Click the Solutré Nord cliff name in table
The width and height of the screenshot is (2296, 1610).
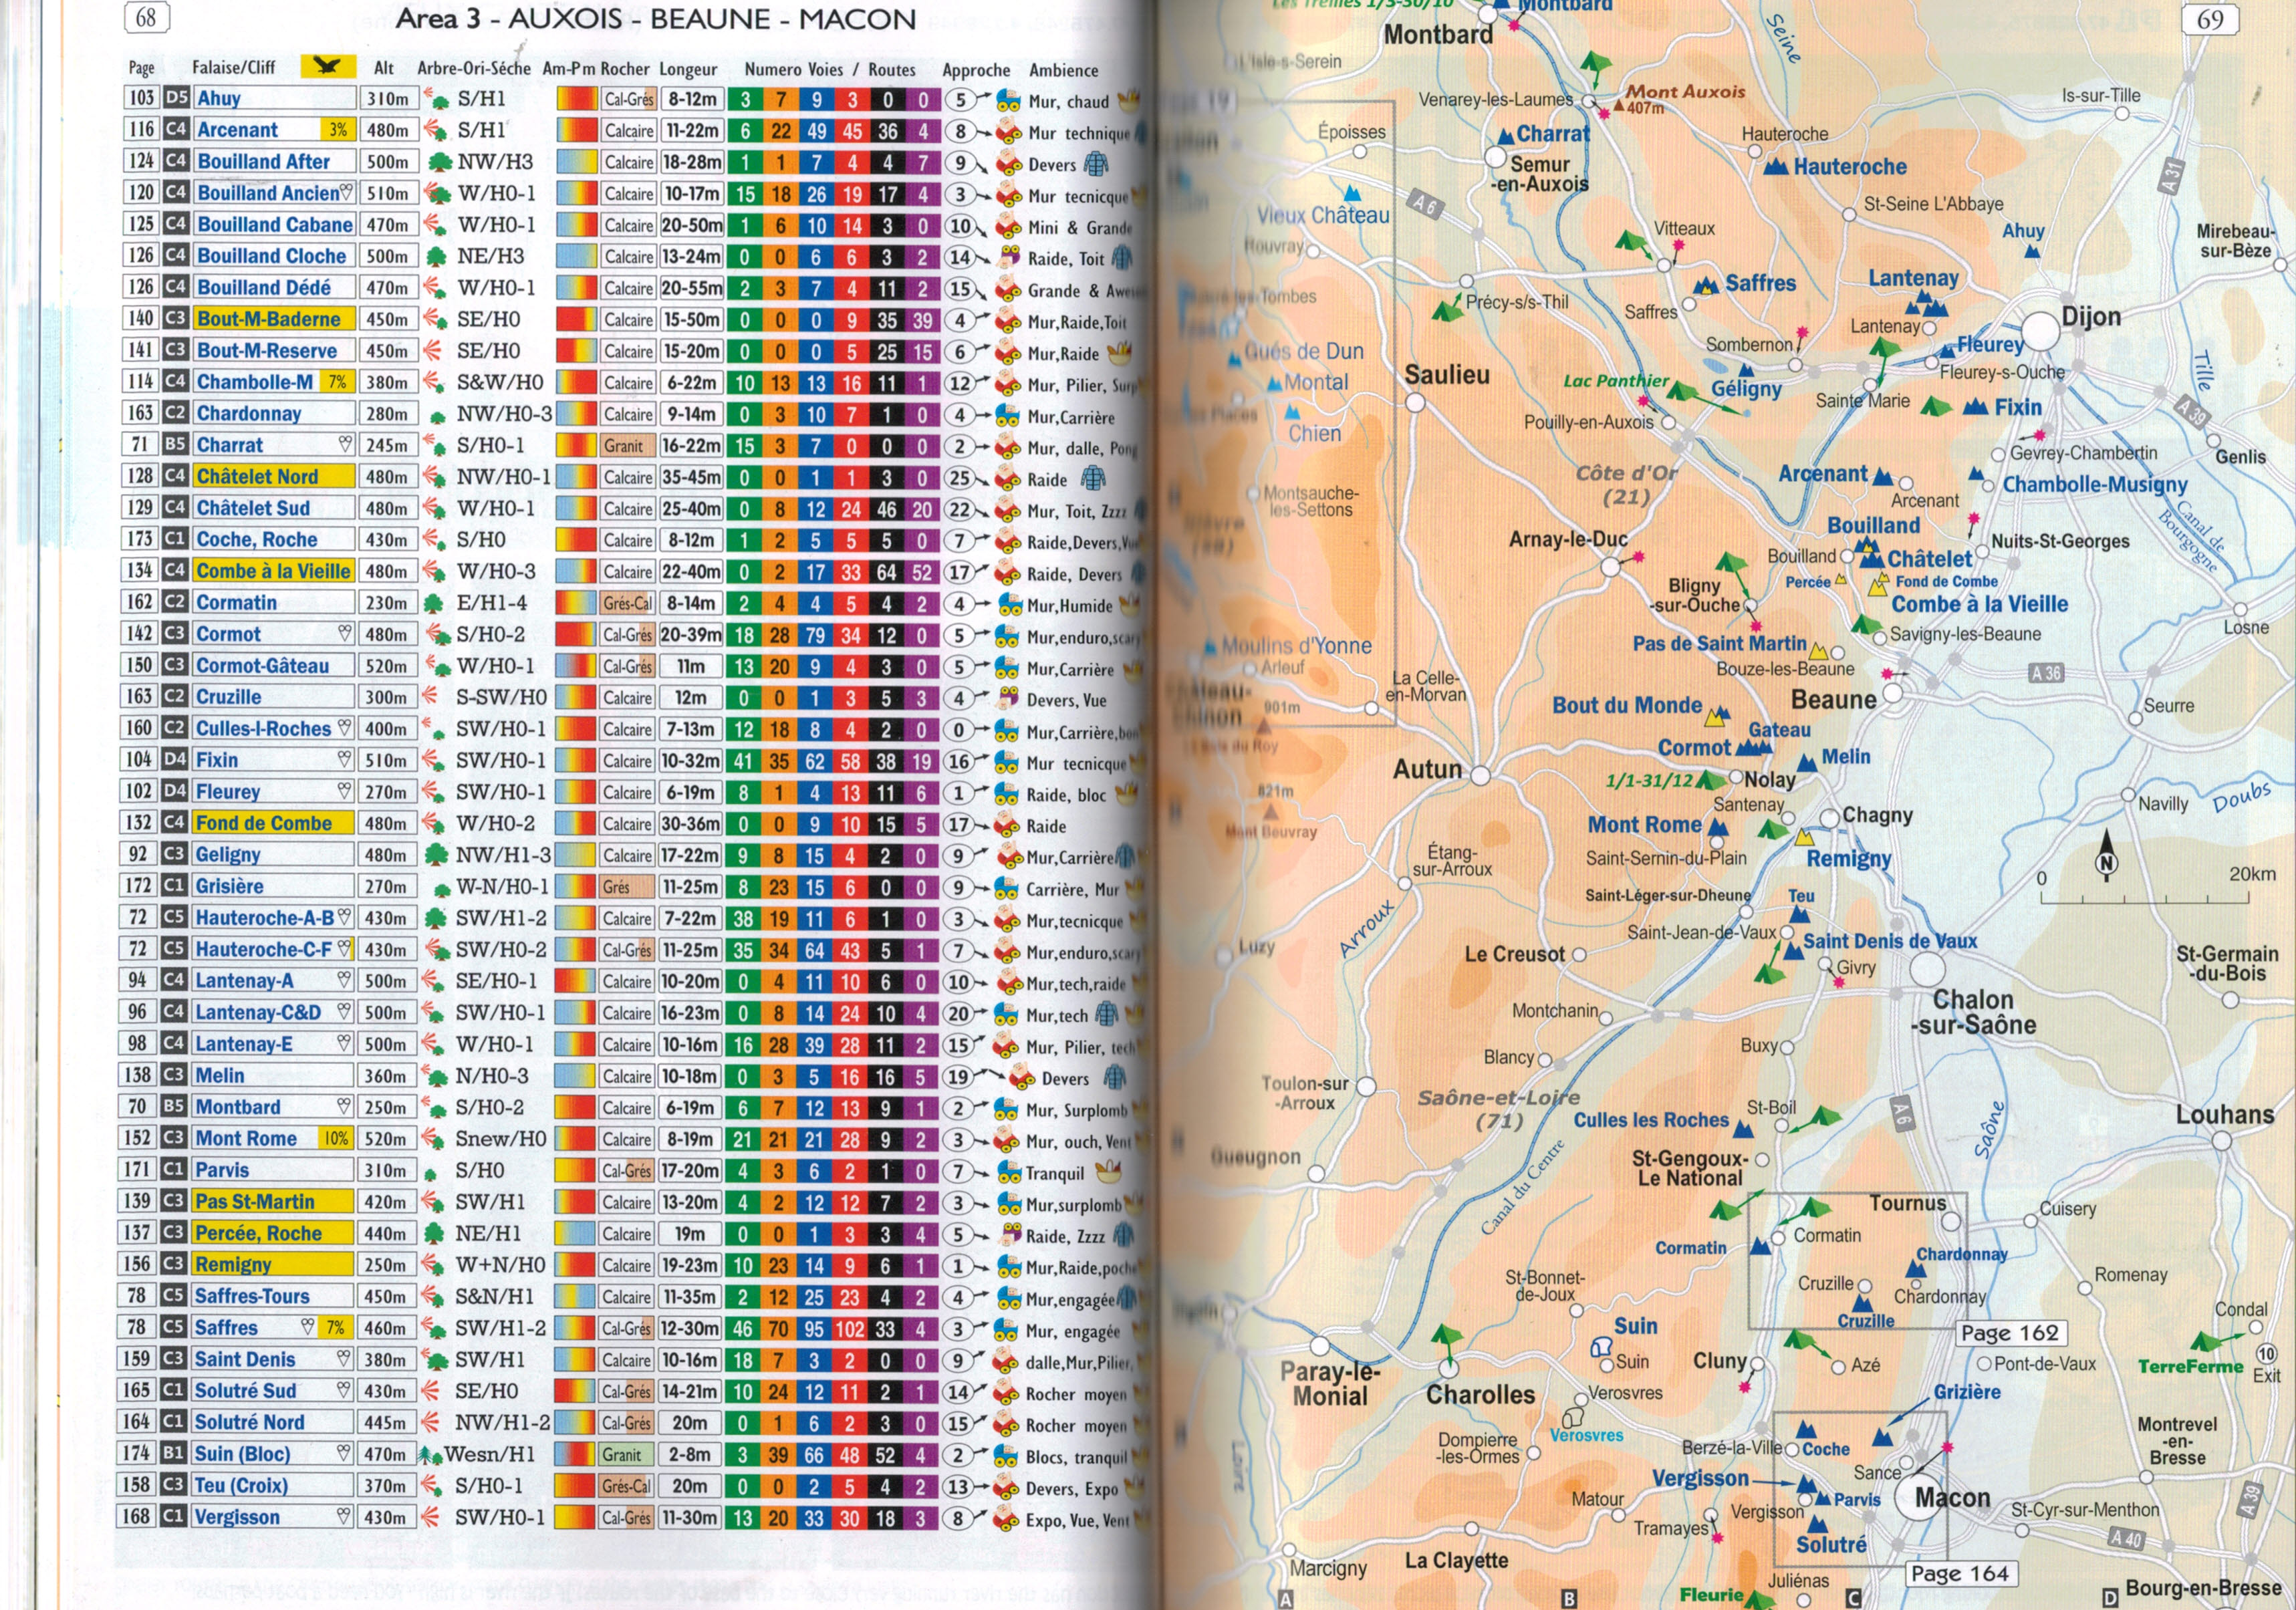point(249,1422)
